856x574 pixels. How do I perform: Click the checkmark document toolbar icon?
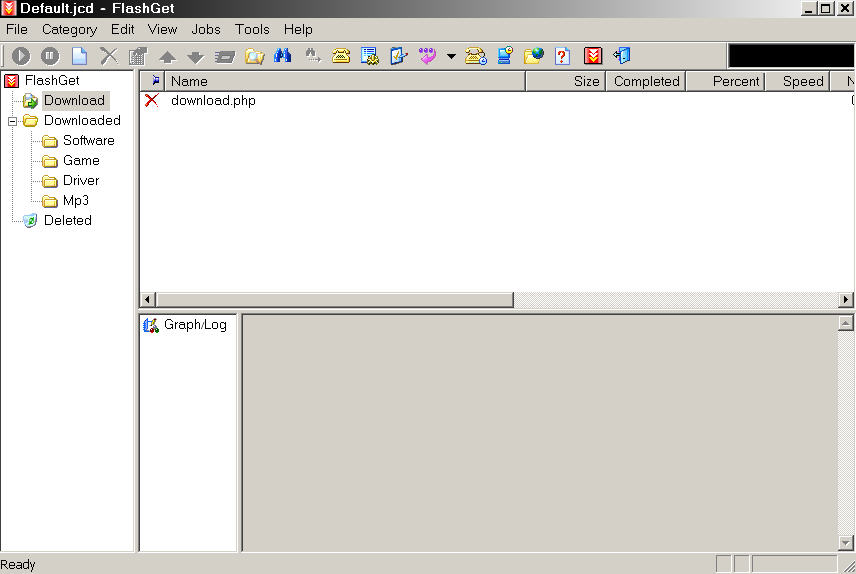point(399,56)
